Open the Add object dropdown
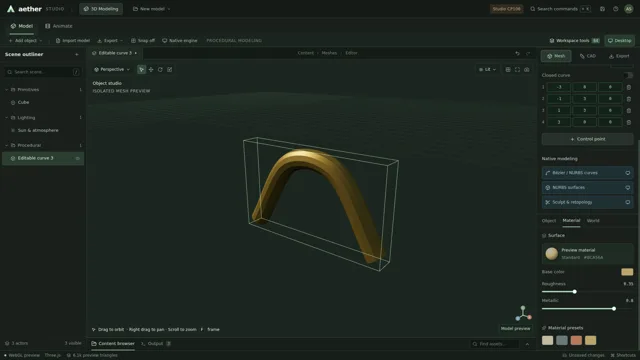Screen dimensions: 640x360 tap(25, 41)
